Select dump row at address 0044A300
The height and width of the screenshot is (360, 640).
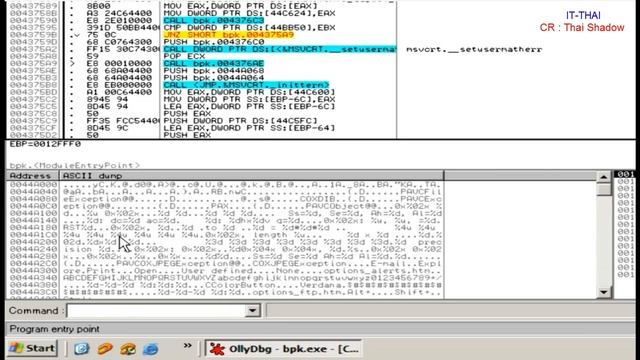tap(225, 271)
